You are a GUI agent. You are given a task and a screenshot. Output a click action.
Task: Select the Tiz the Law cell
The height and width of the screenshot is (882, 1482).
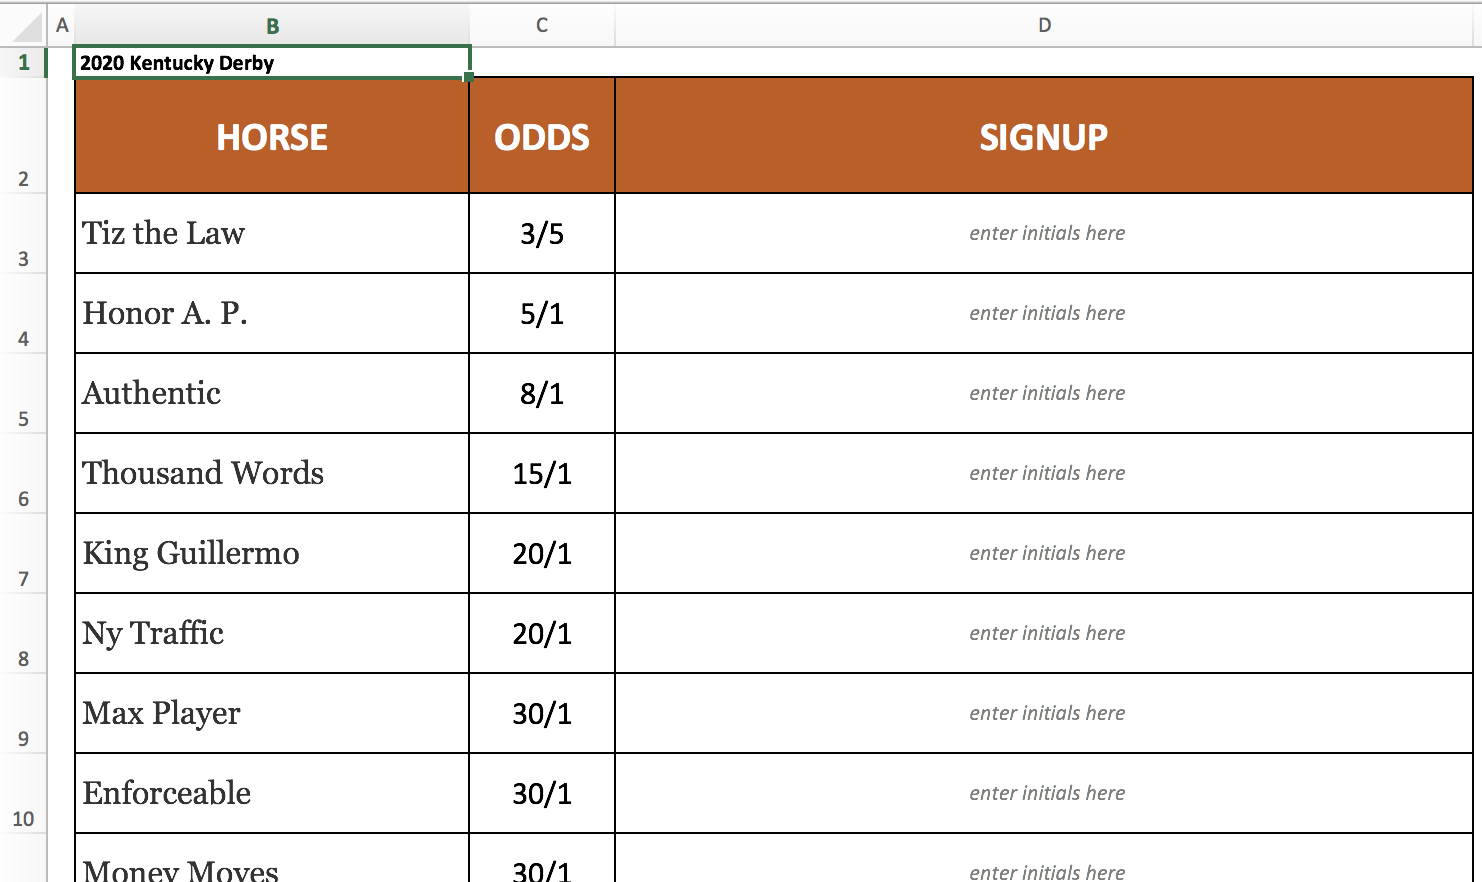[x=272, y=233]
